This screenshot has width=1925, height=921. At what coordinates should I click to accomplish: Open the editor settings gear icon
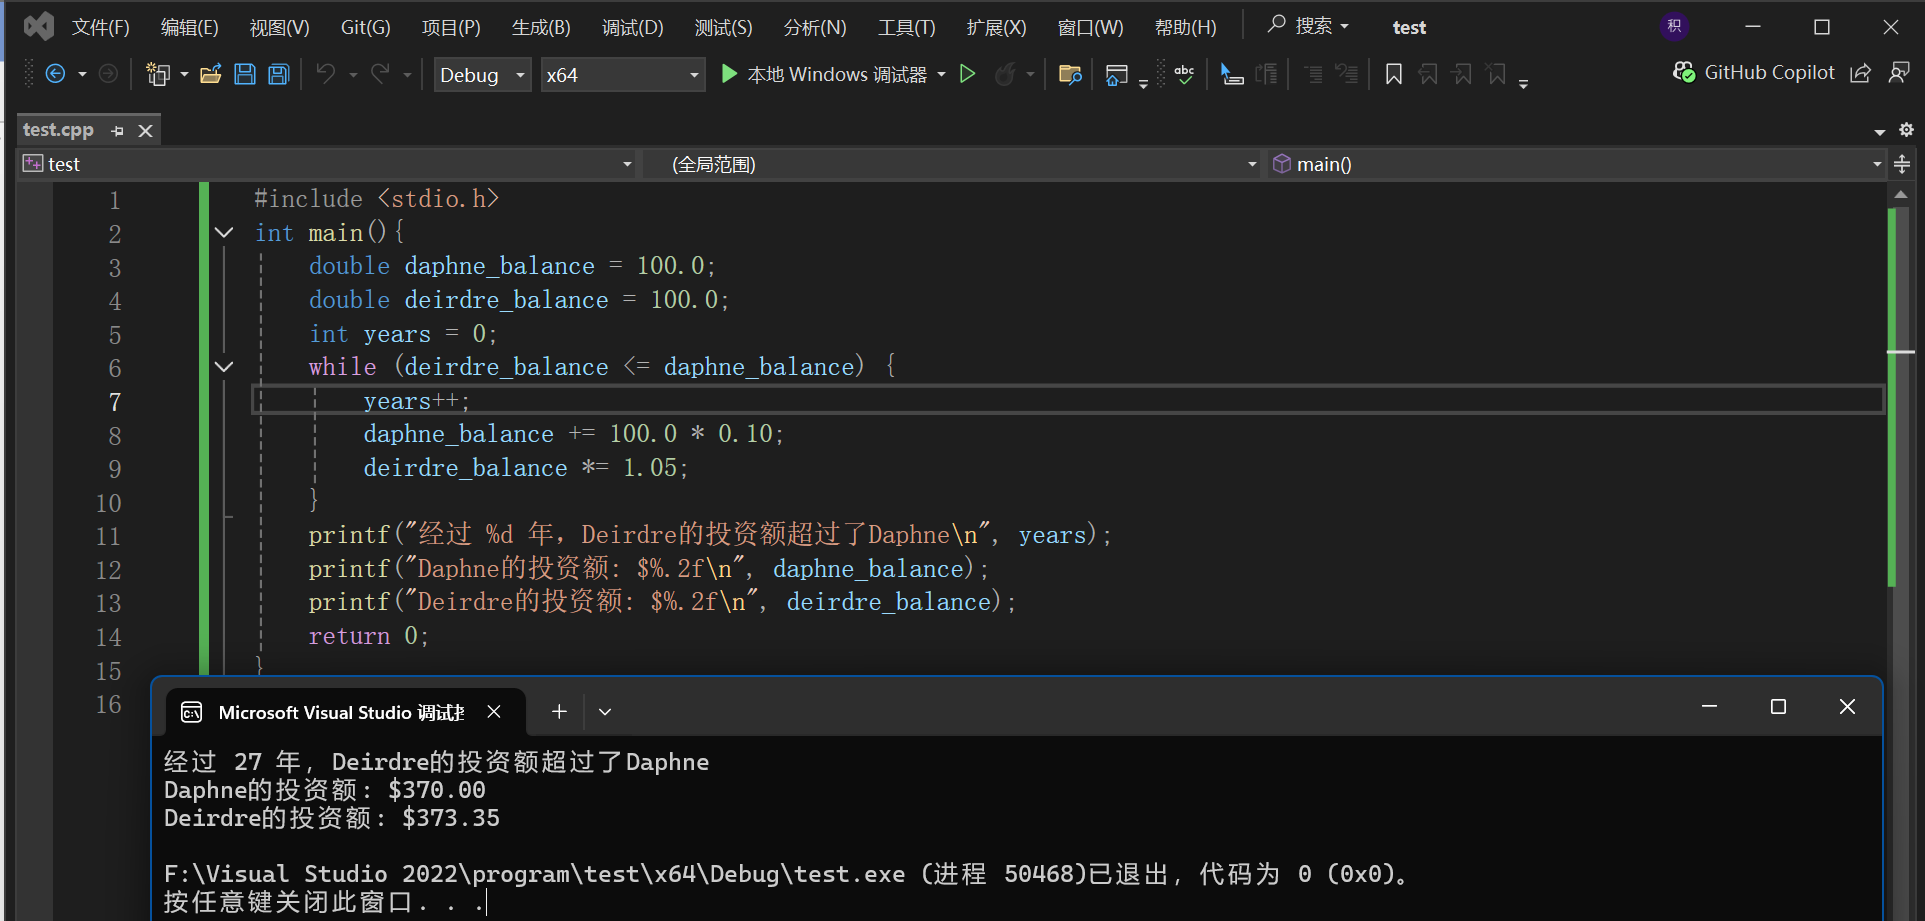point(1906,130)
